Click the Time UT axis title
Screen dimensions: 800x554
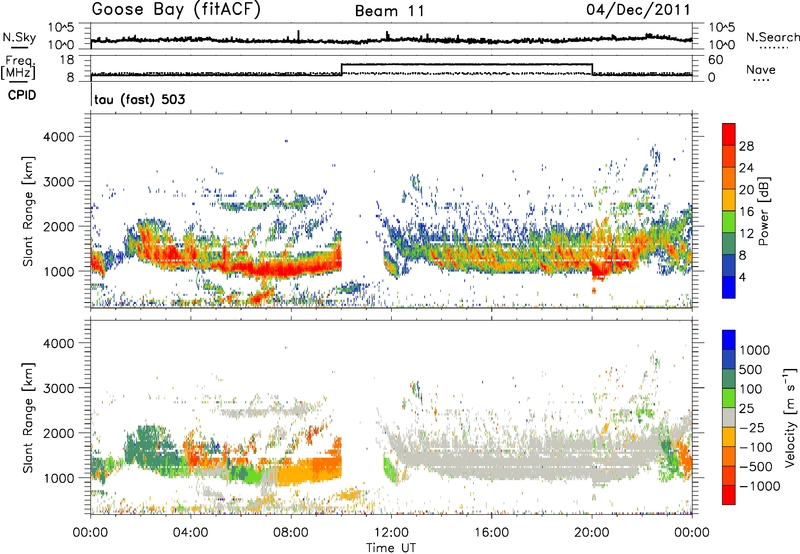(391, 548)
